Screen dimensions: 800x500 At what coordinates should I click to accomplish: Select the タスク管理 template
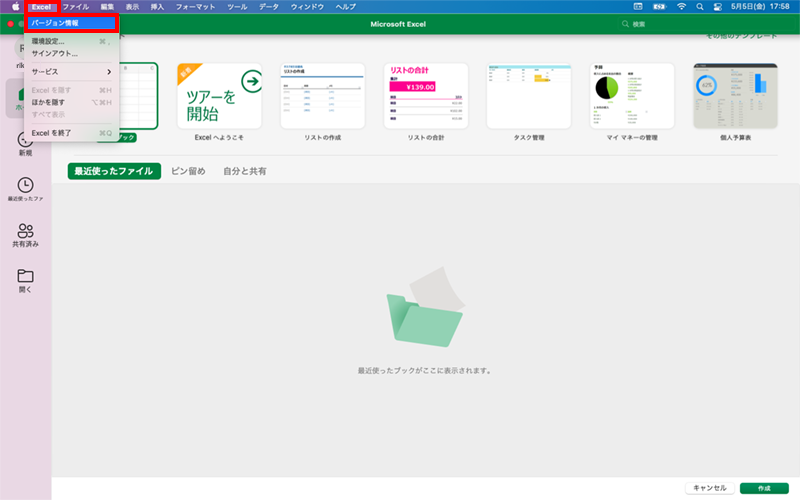point(529,96)
